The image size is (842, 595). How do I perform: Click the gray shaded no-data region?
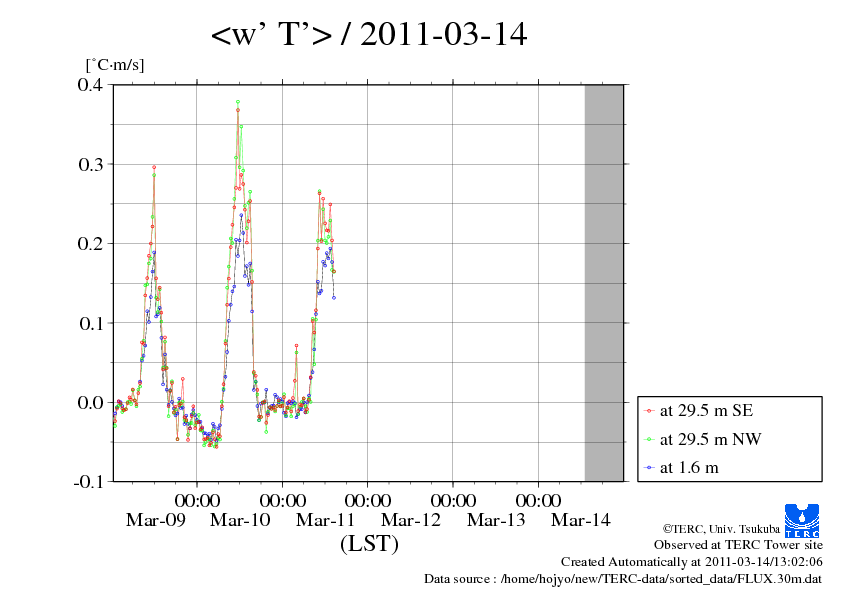pos(604,283)
